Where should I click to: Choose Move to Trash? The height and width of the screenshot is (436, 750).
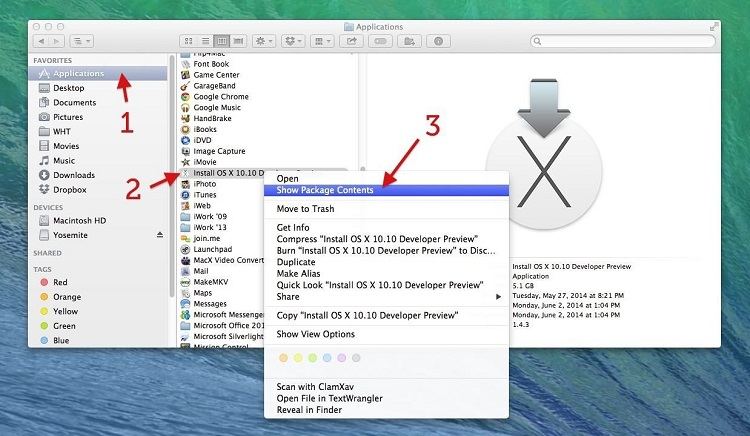(x=386, y=209)
